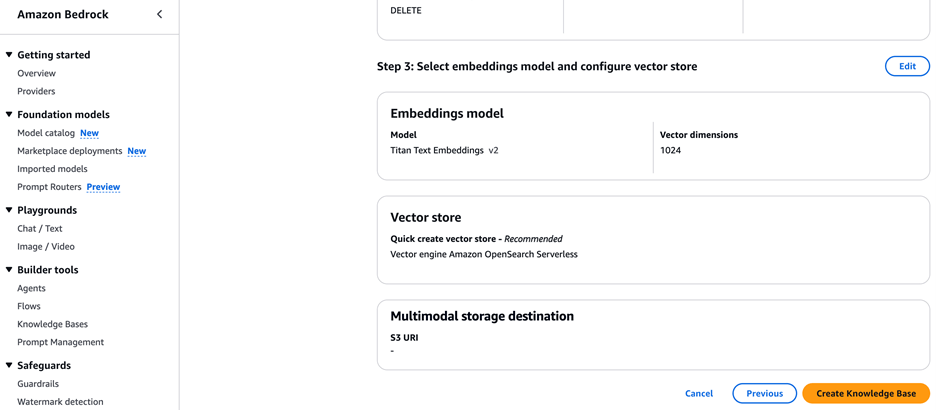Collapse the Playgrounds section

tap(9, 211)
